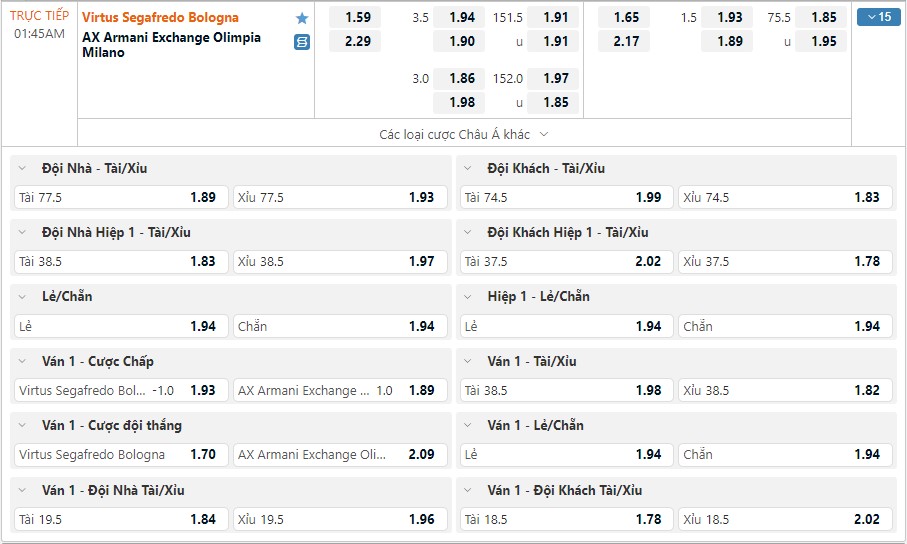The width and height of the screenshot is (907, 544).
Task: Click under 151.5 odds 1.91
Action: click(x=553, y=42)
